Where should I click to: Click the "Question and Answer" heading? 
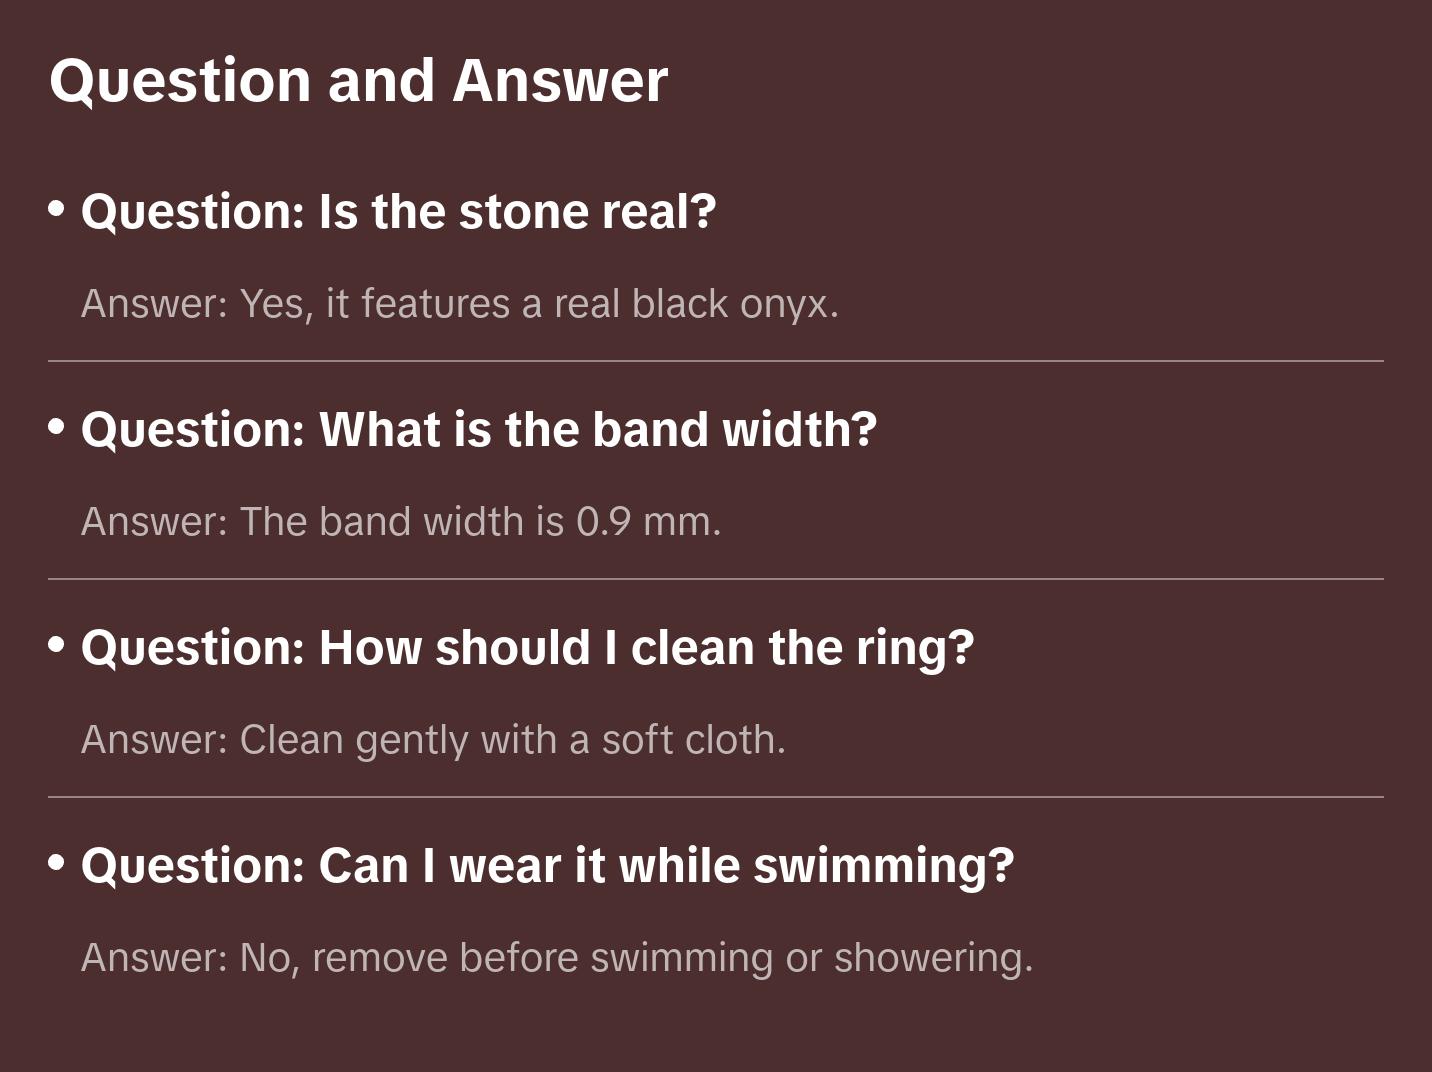point(358,80)
